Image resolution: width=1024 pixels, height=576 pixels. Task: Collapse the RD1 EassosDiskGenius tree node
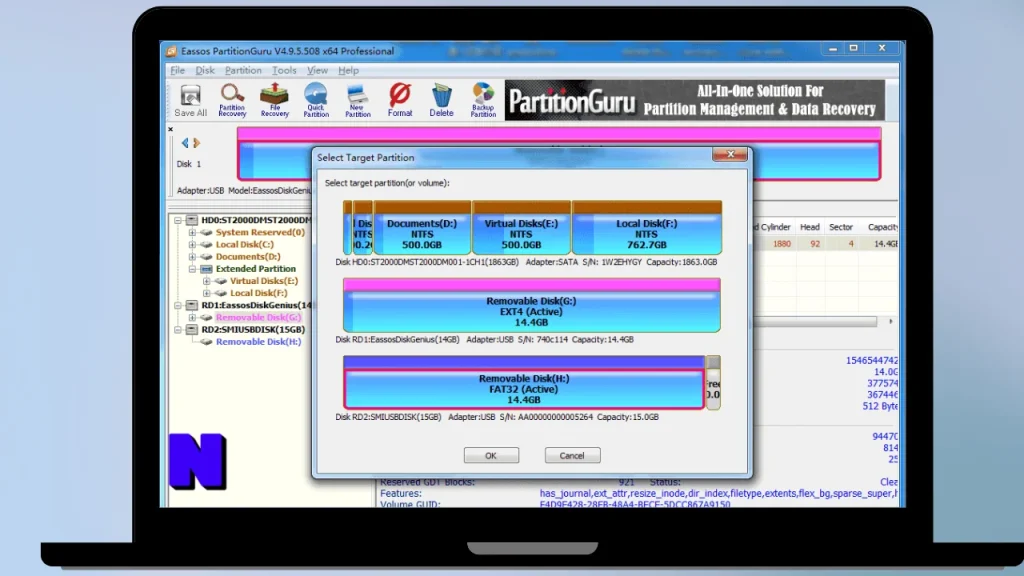(178, 306)
